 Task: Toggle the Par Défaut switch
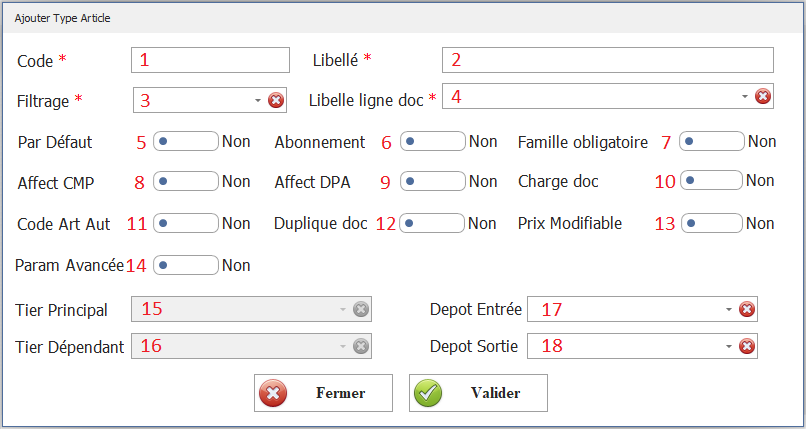pyautogui.click(x=185, y=141)
